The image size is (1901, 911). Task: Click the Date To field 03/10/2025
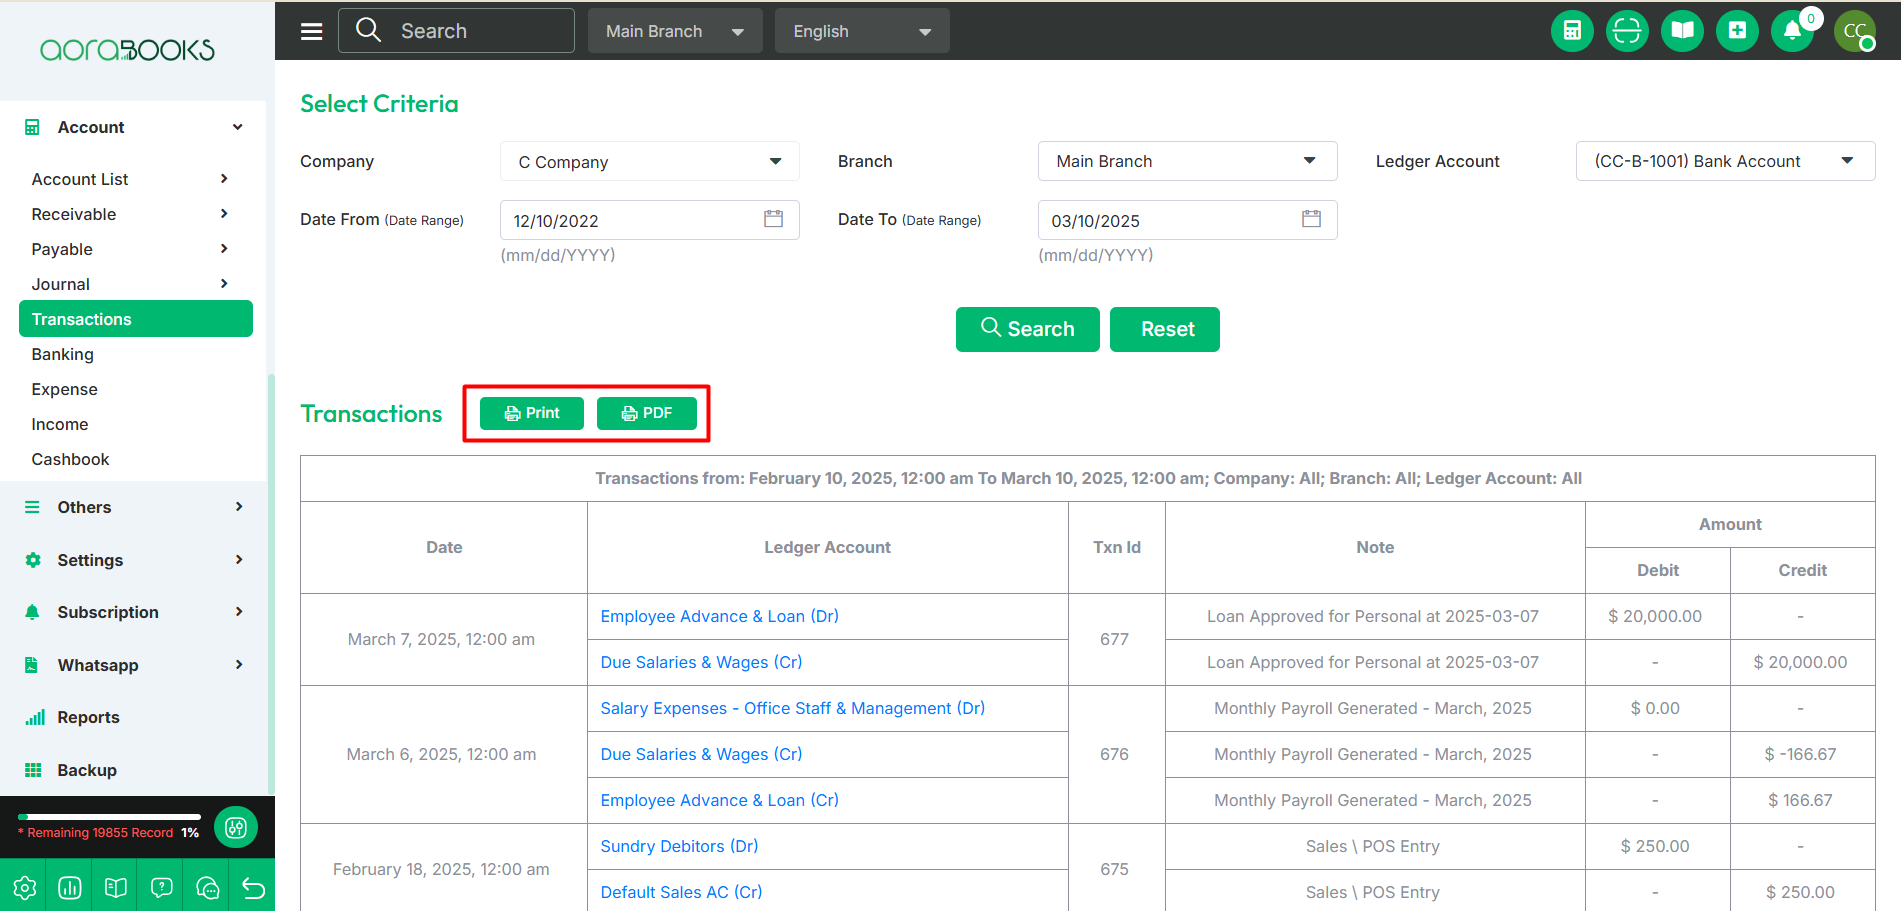tap(1188, 220)
